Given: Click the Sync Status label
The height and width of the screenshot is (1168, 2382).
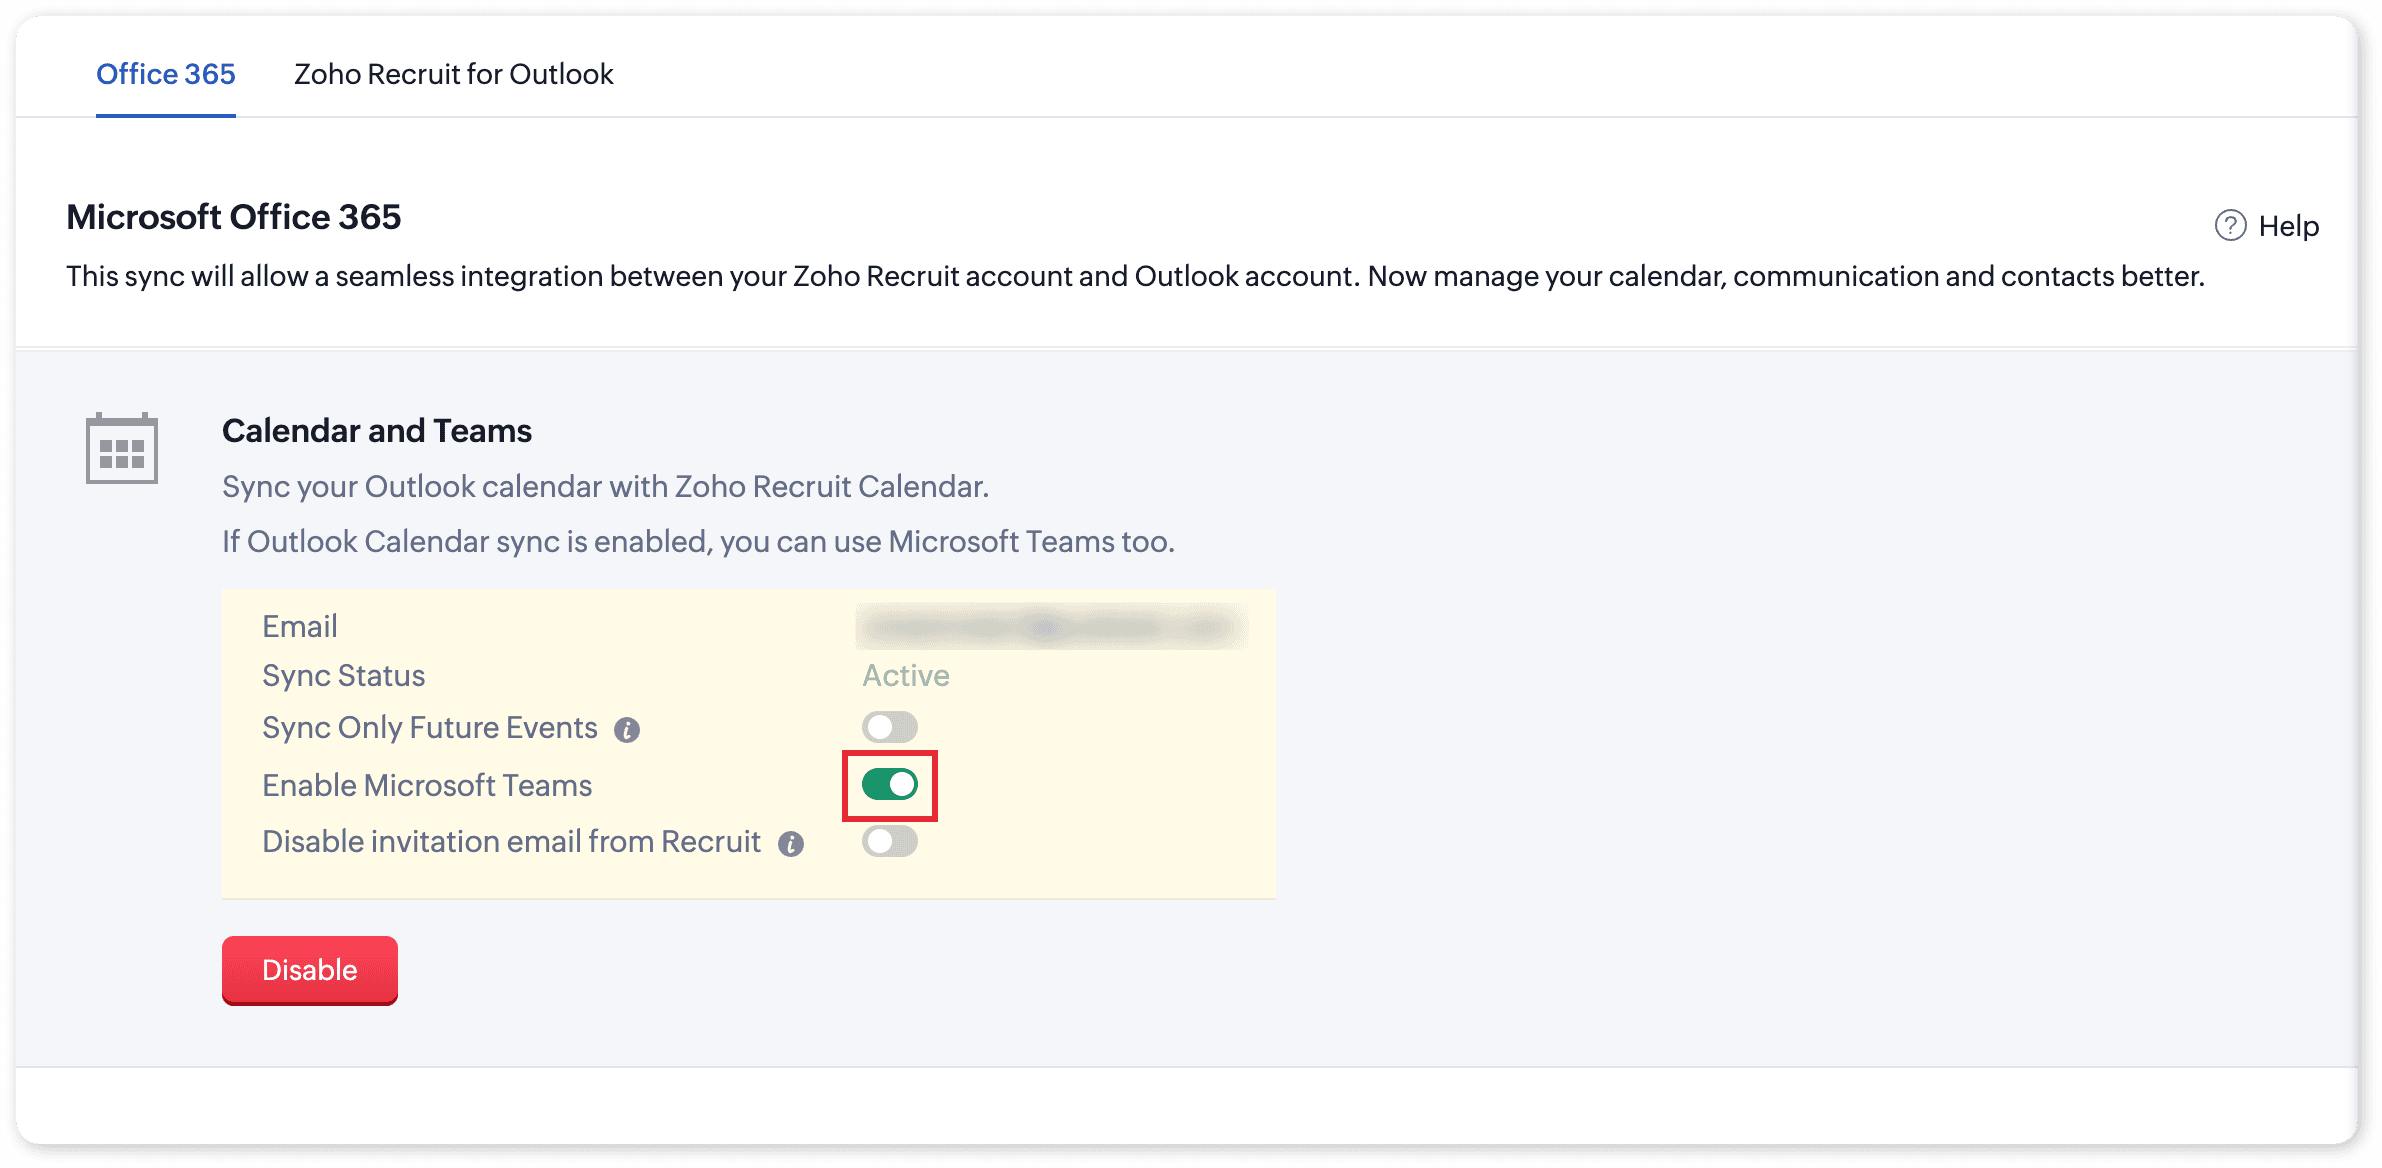Looking at the screenshot, I should (x=344, y=676).
